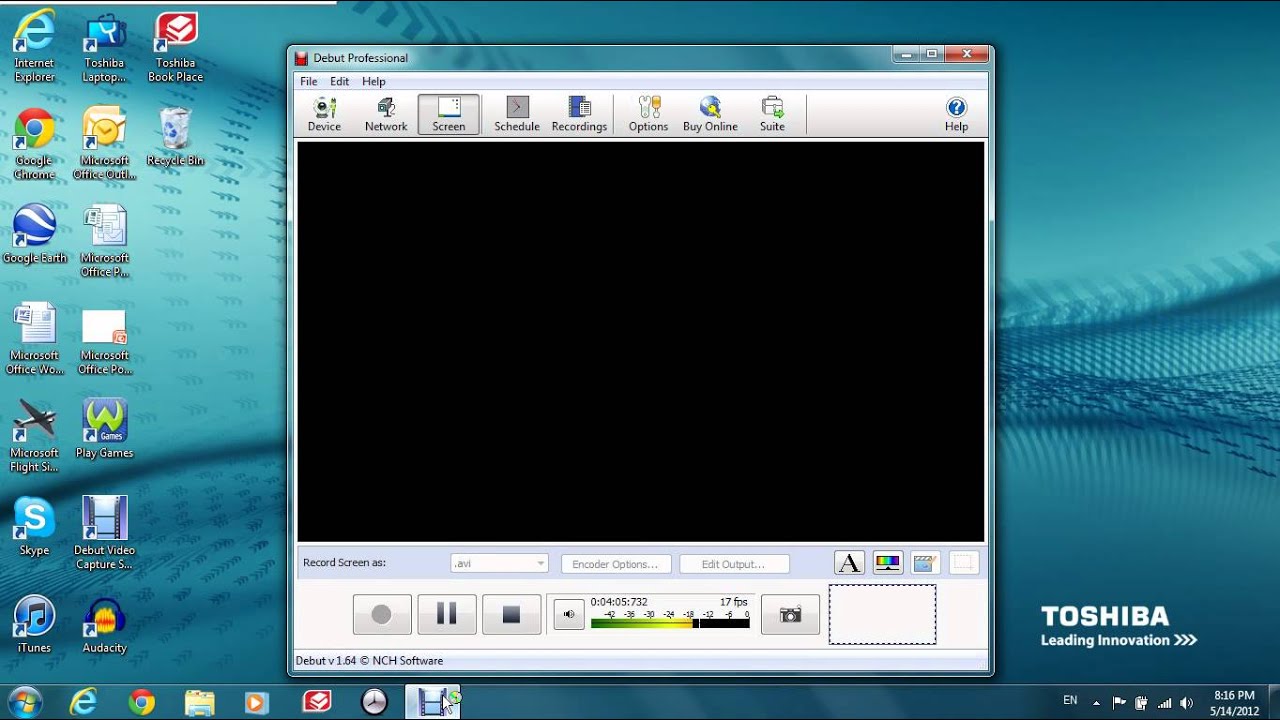Click the Encoder Options button

tap(615, 564)
